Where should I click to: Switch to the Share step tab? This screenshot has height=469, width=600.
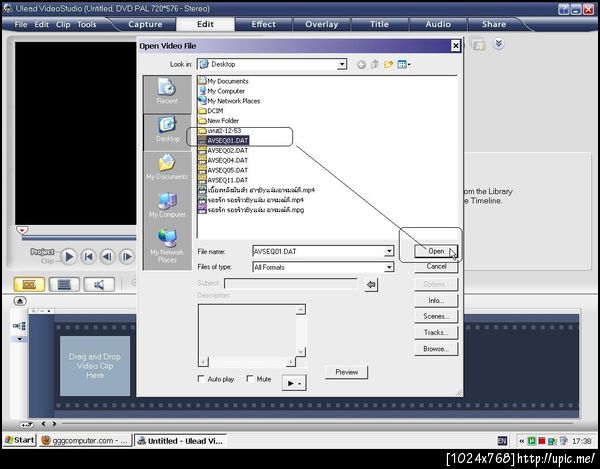pos(494,24)
